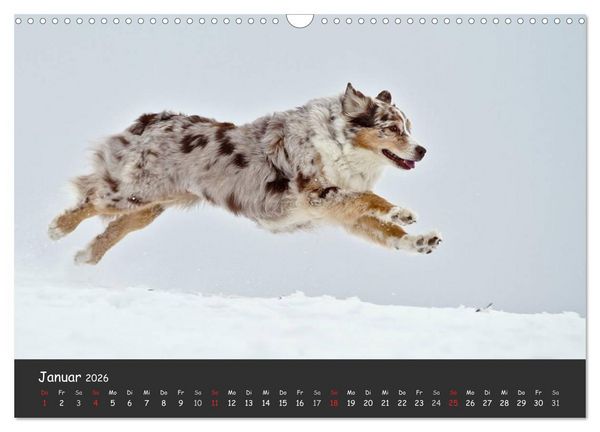Select day number 27
Screen dimensions: 600x432
click(x=487, y=403)
